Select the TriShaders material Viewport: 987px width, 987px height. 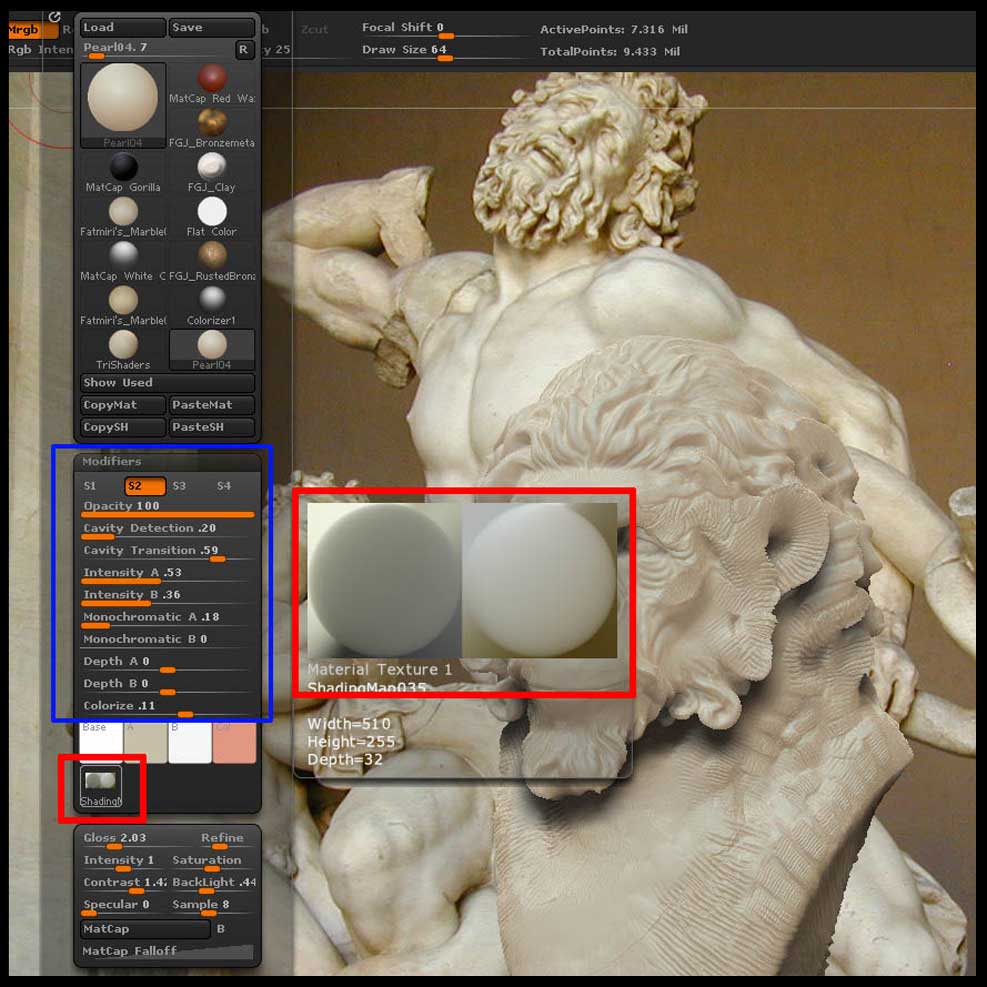tap(122, 345)
